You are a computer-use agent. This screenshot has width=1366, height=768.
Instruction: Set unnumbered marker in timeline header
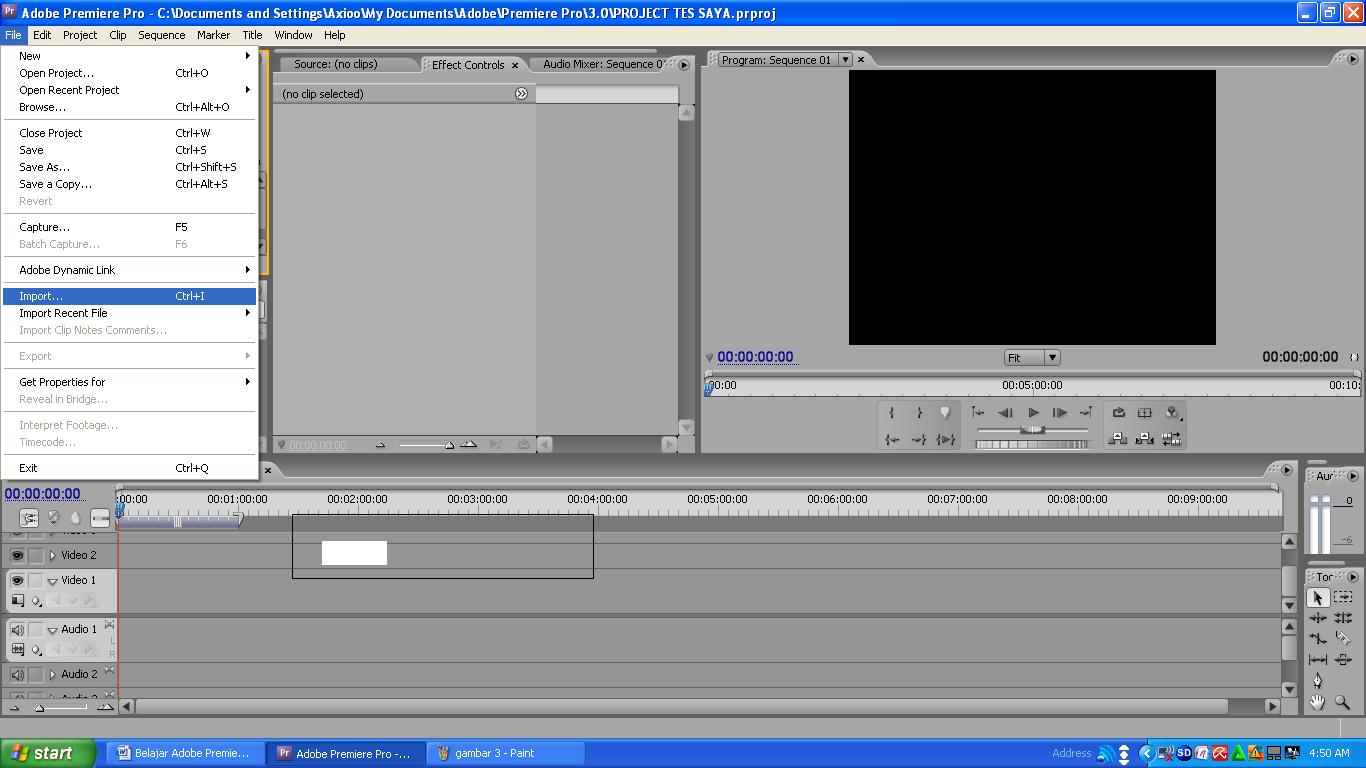point(75,517)
